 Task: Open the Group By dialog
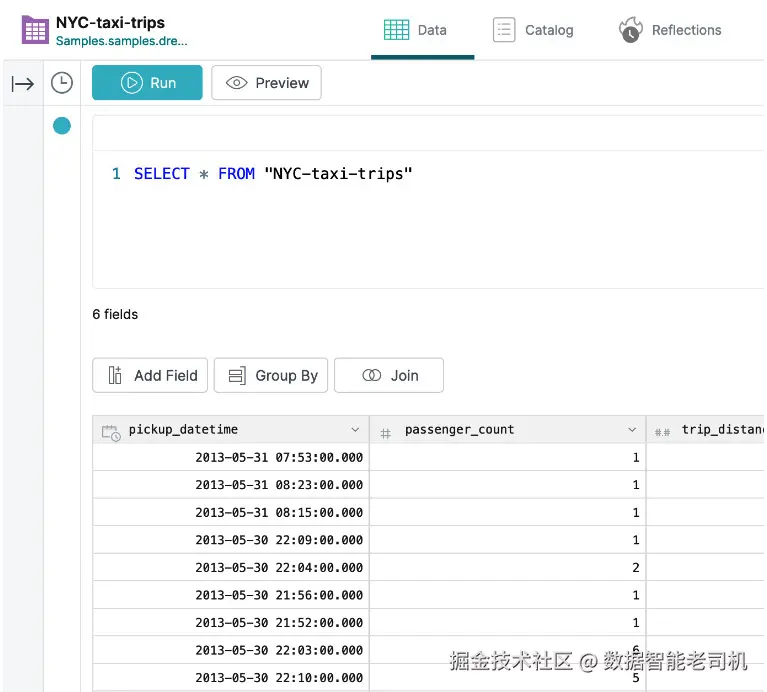point(271,375)
